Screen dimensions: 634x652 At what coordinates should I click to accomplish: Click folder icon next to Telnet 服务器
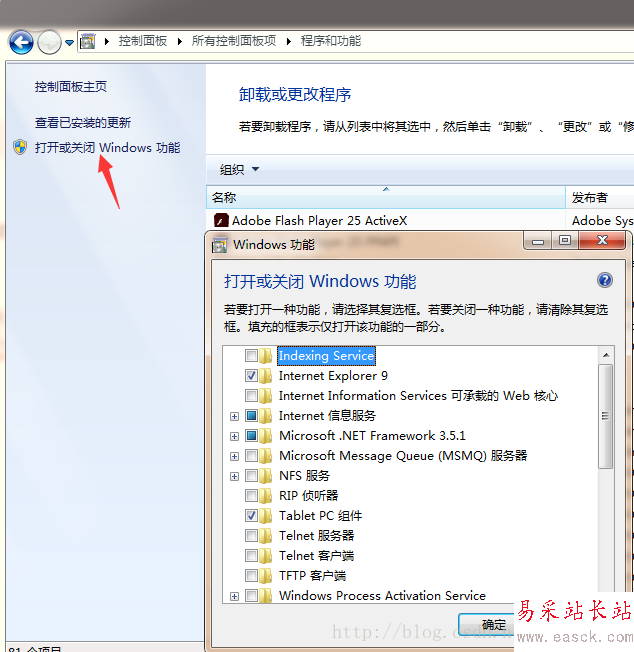pyautogui.click(x=265, y=536)
